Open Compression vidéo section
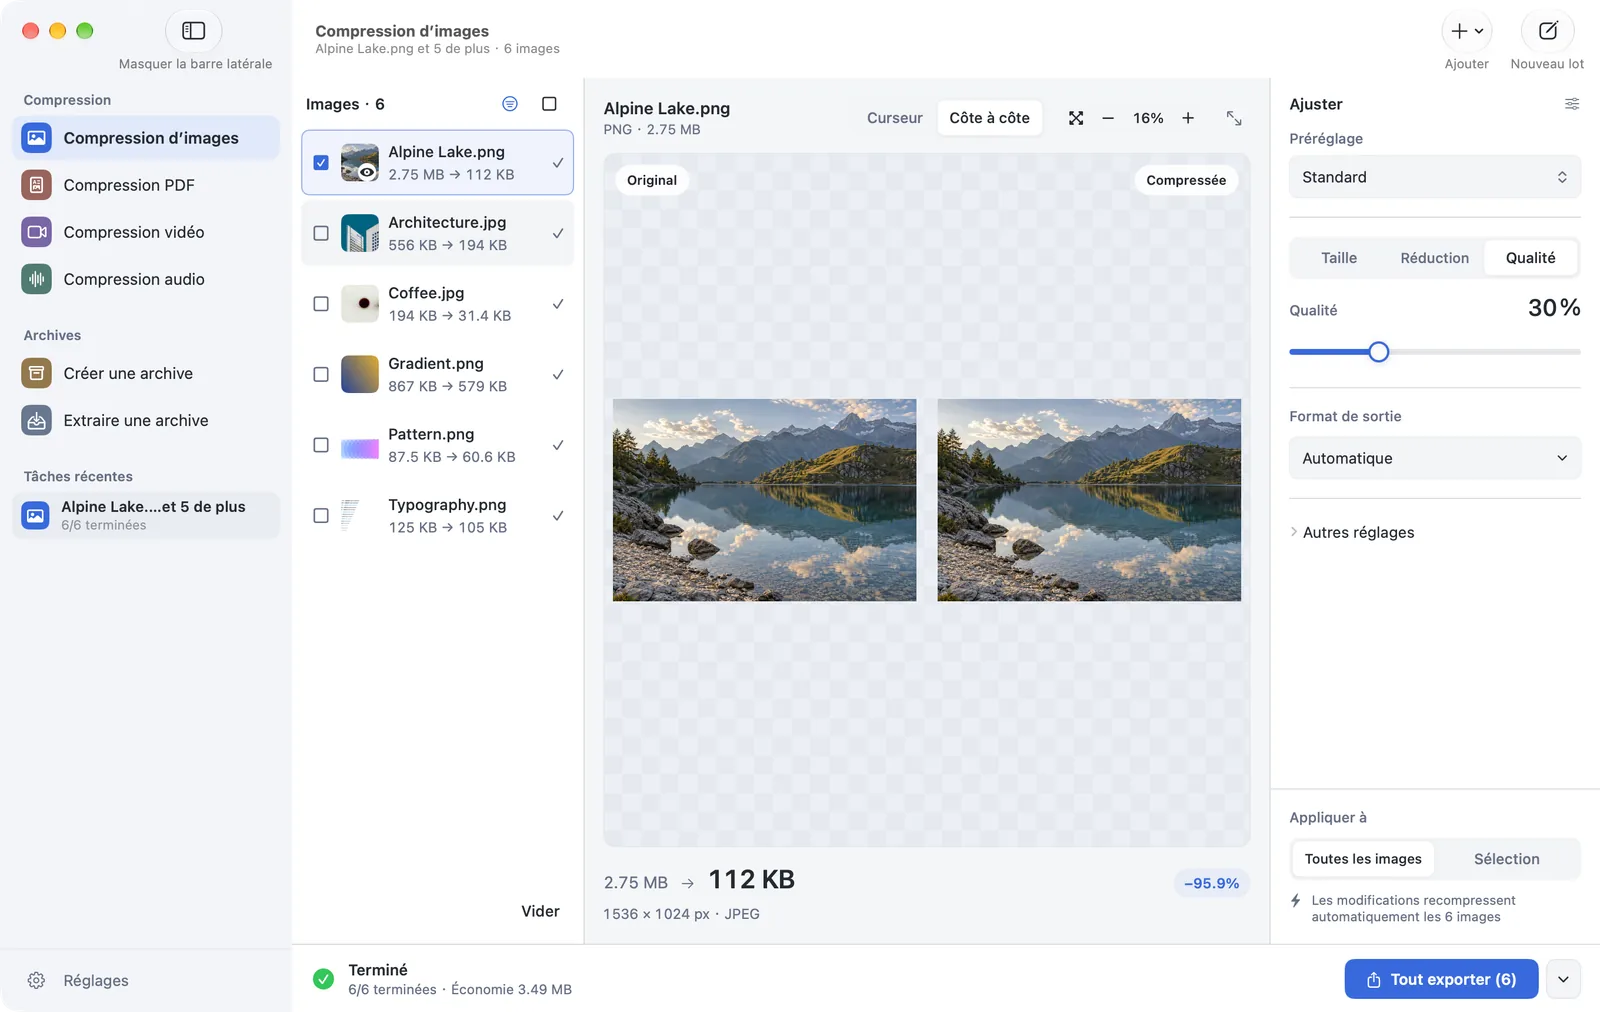This screenshot has height=1012, width=1600. click(146, 232)
